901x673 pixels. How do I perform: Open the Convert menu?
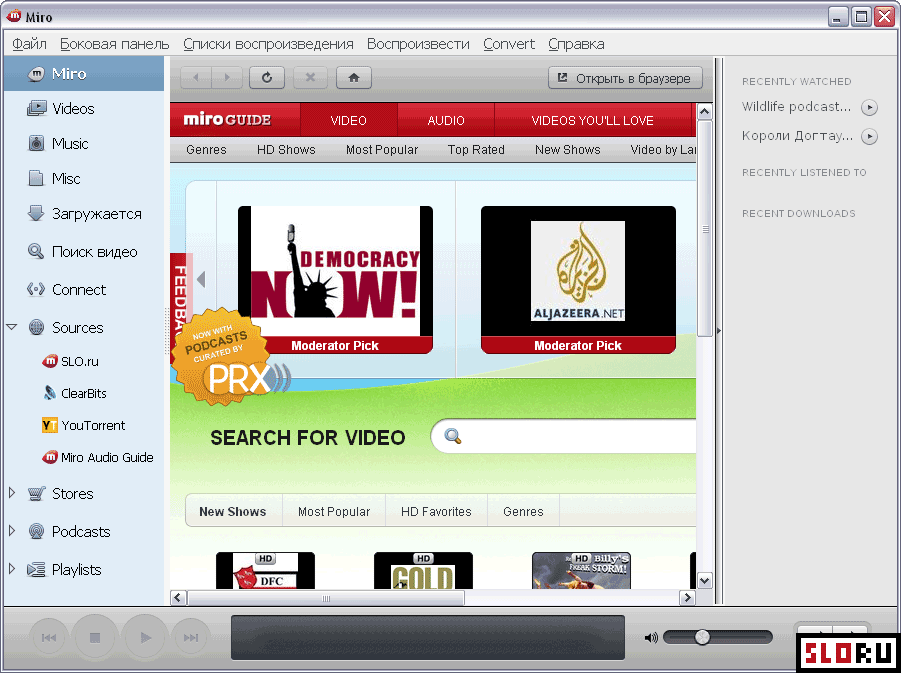509,44
